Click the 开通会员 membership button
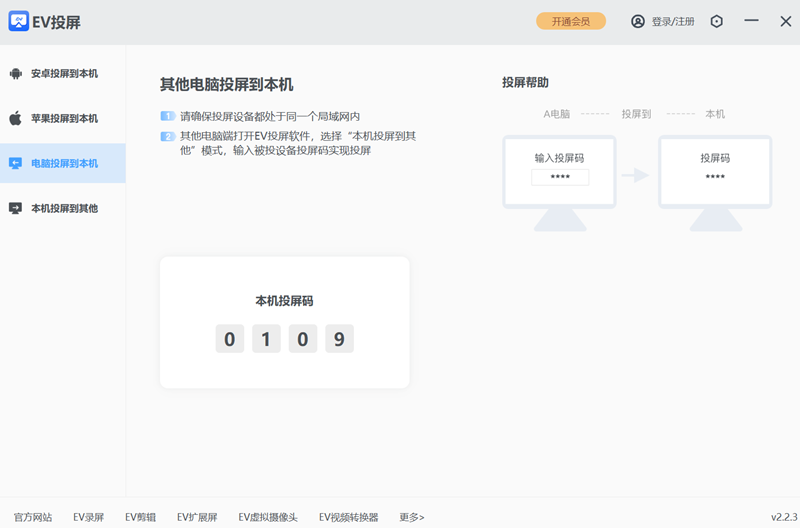 (571, 21)
